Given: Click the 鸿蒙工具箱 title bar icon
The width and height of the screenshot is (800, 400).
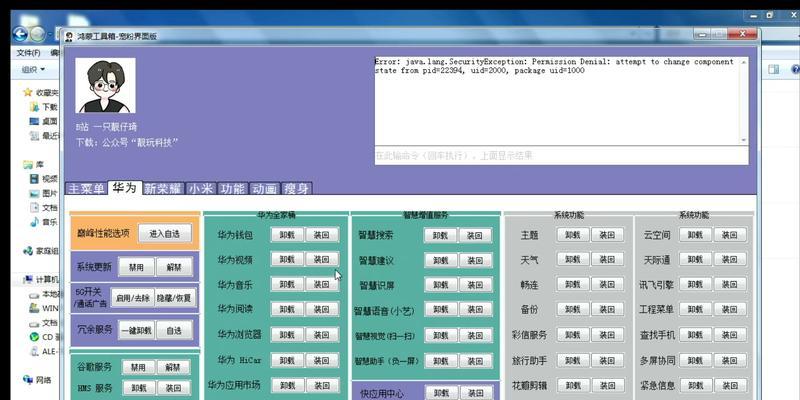Looking at the screenshot, I should tap(69, 36).
